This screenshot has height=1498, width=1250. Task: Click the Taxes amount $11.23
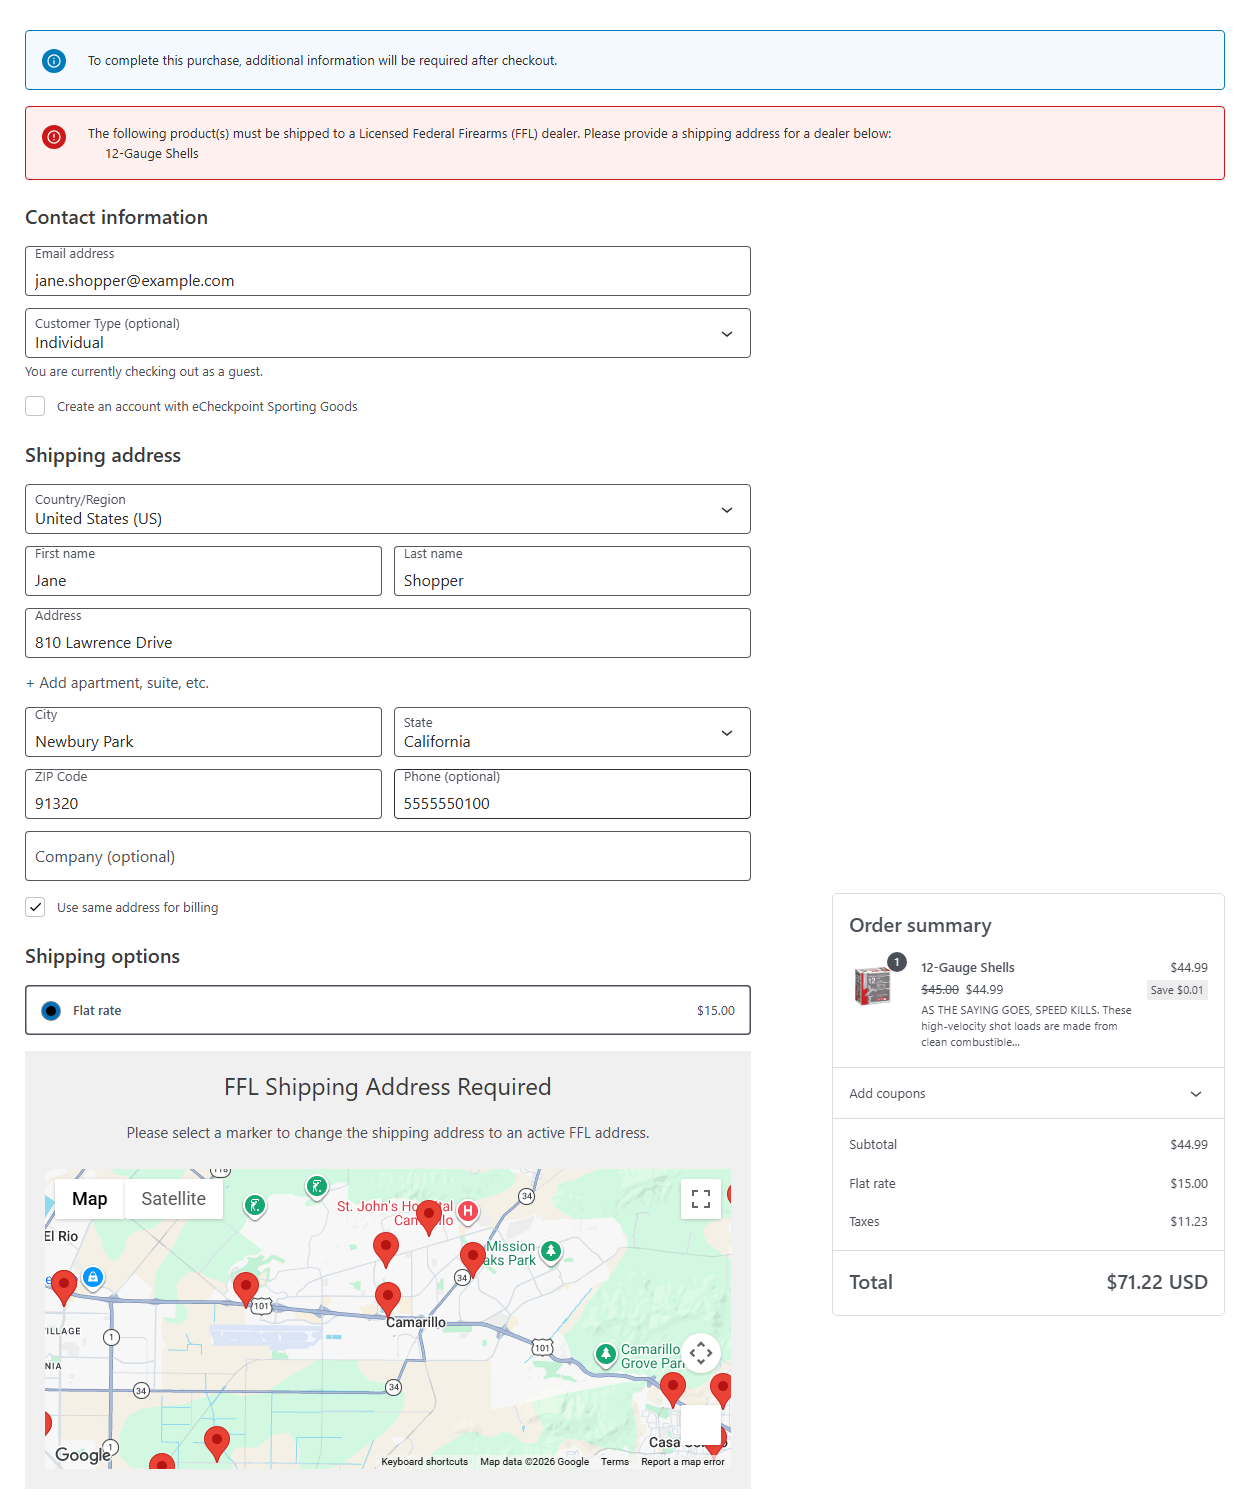(1189, 1222)
